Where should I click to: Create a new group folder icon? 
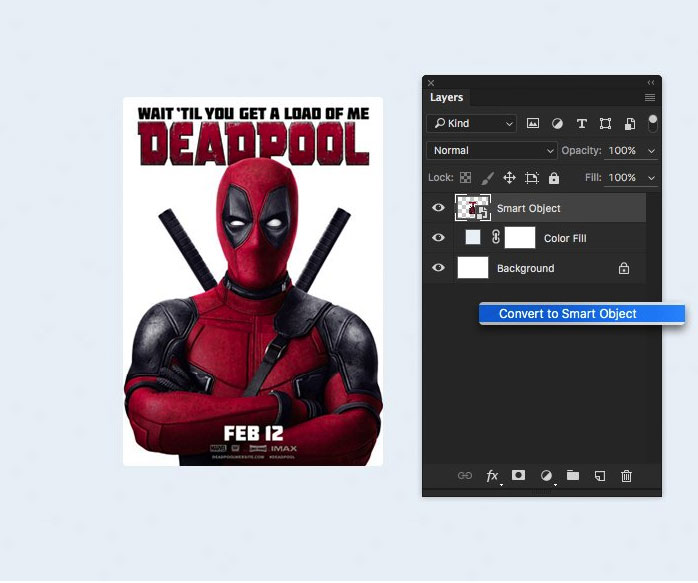click(x=572, y=475)
